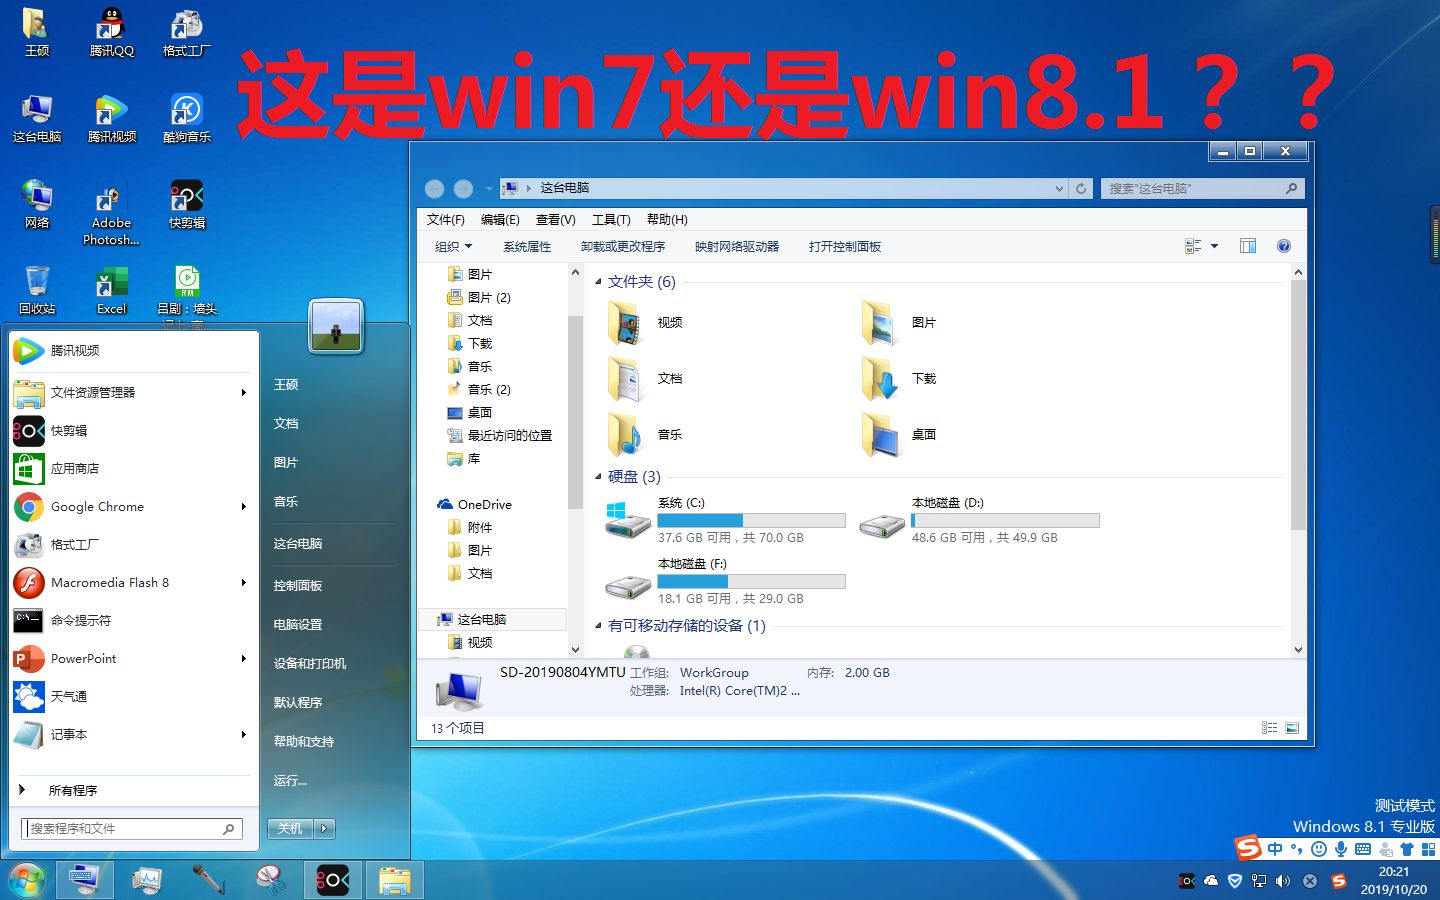
Task: Click the 搜索"这台电脑" search field
Action: (x=1202, y=188)
